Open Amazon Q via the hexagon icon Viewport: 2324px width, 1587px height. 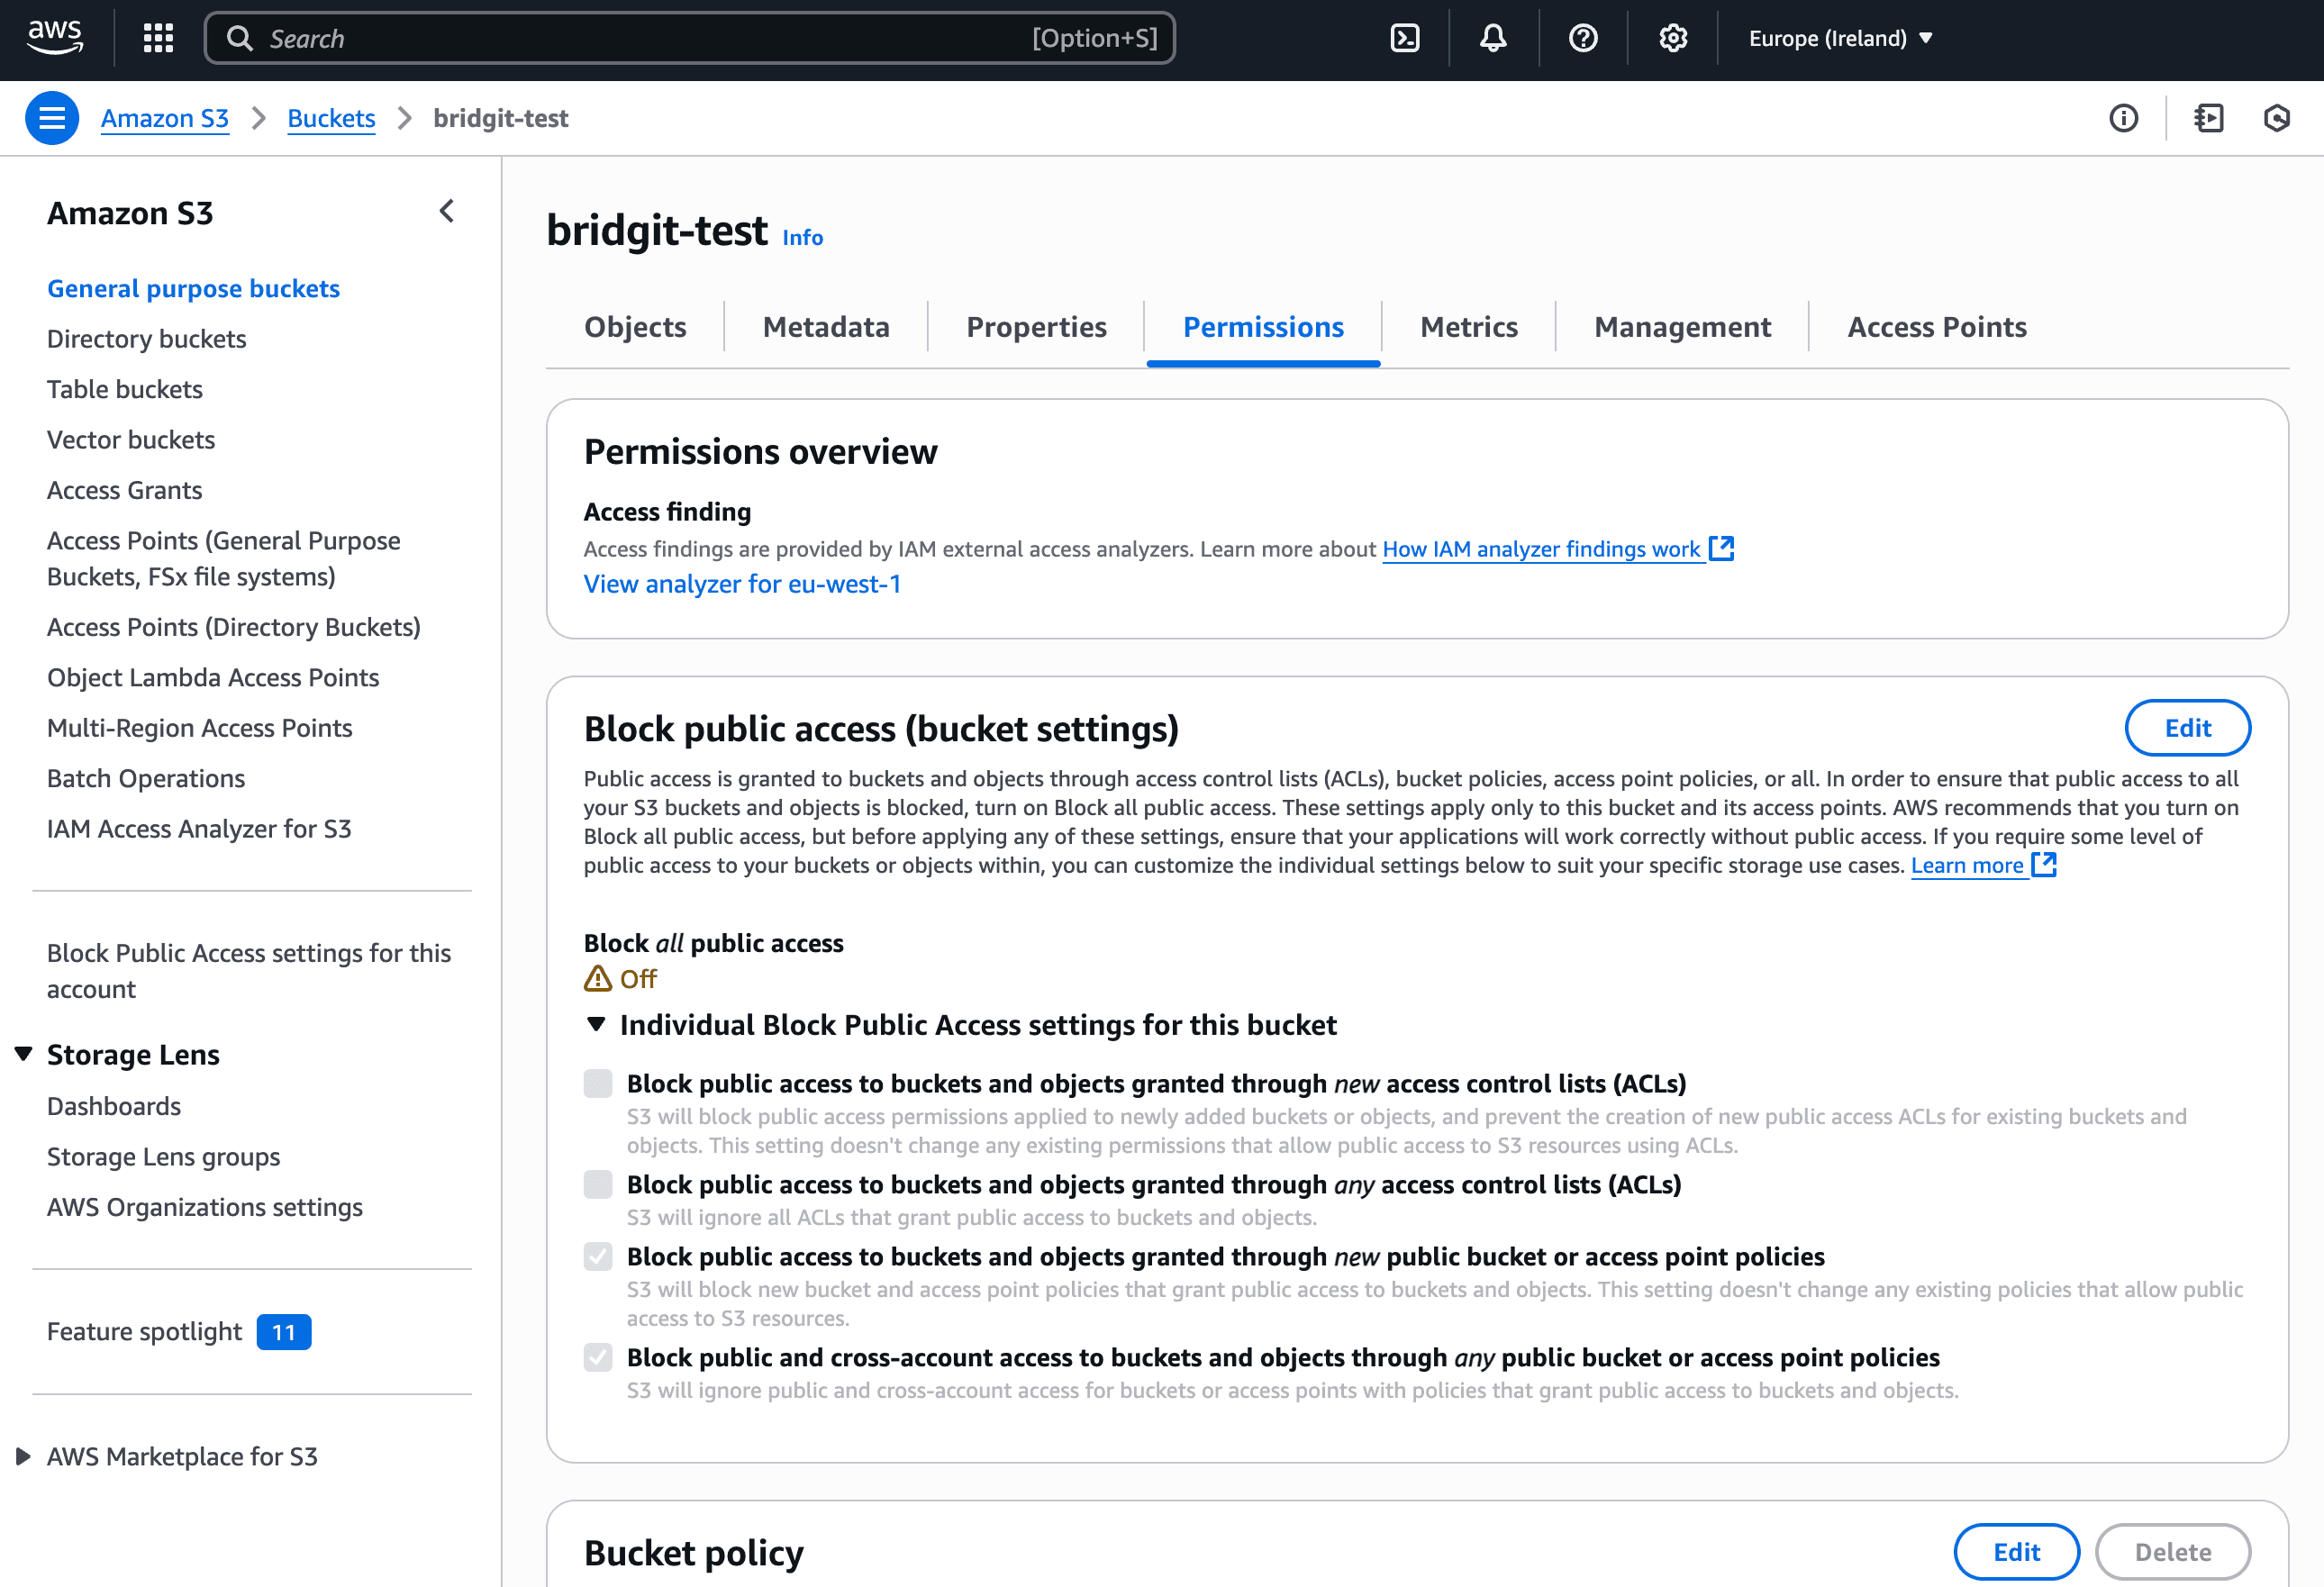2276,118
